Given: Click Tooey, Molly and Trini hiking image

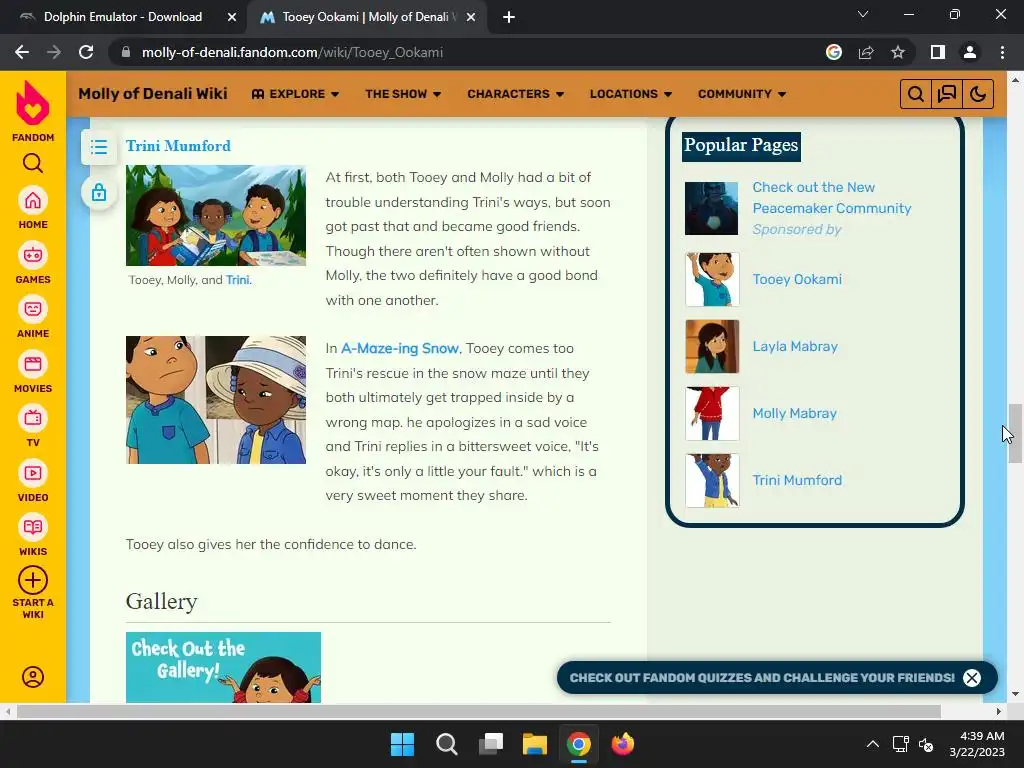Looking at the screenshot, I should point(216,215).
